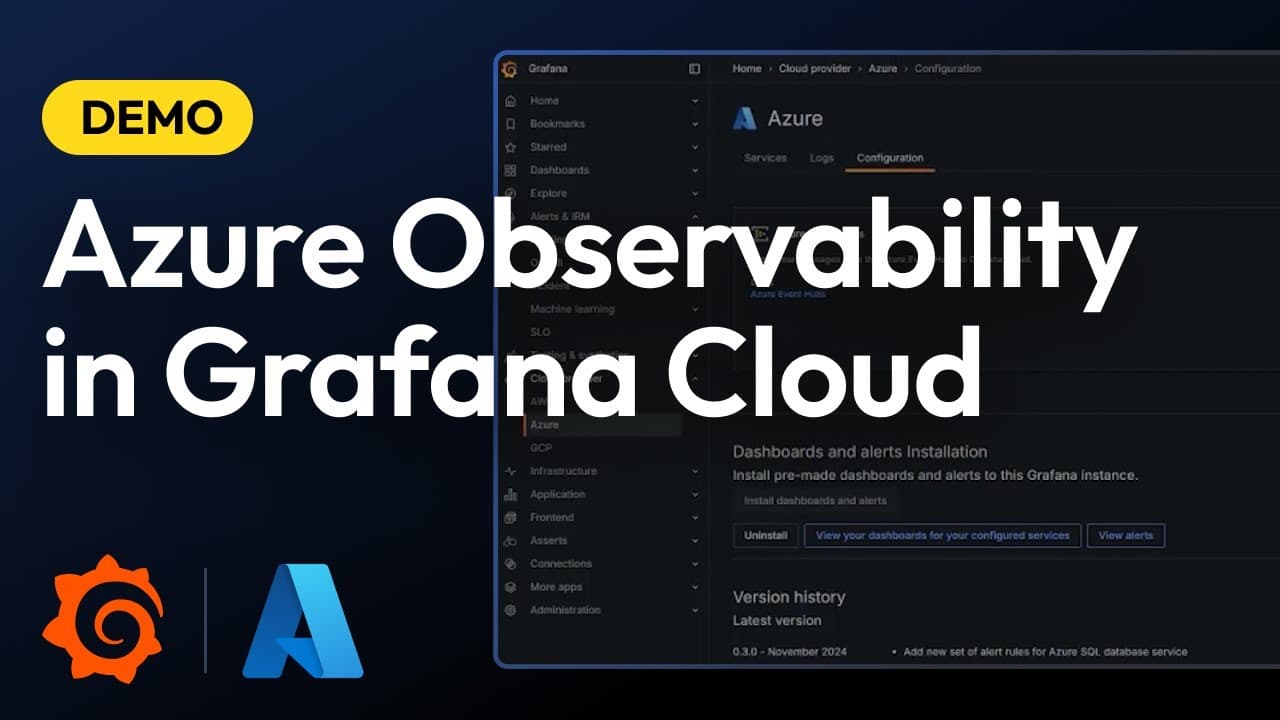Expand the Asserts section chevron
This screenshot has width=1280, height=720.
pyautogui.click(x=695, y=541)
